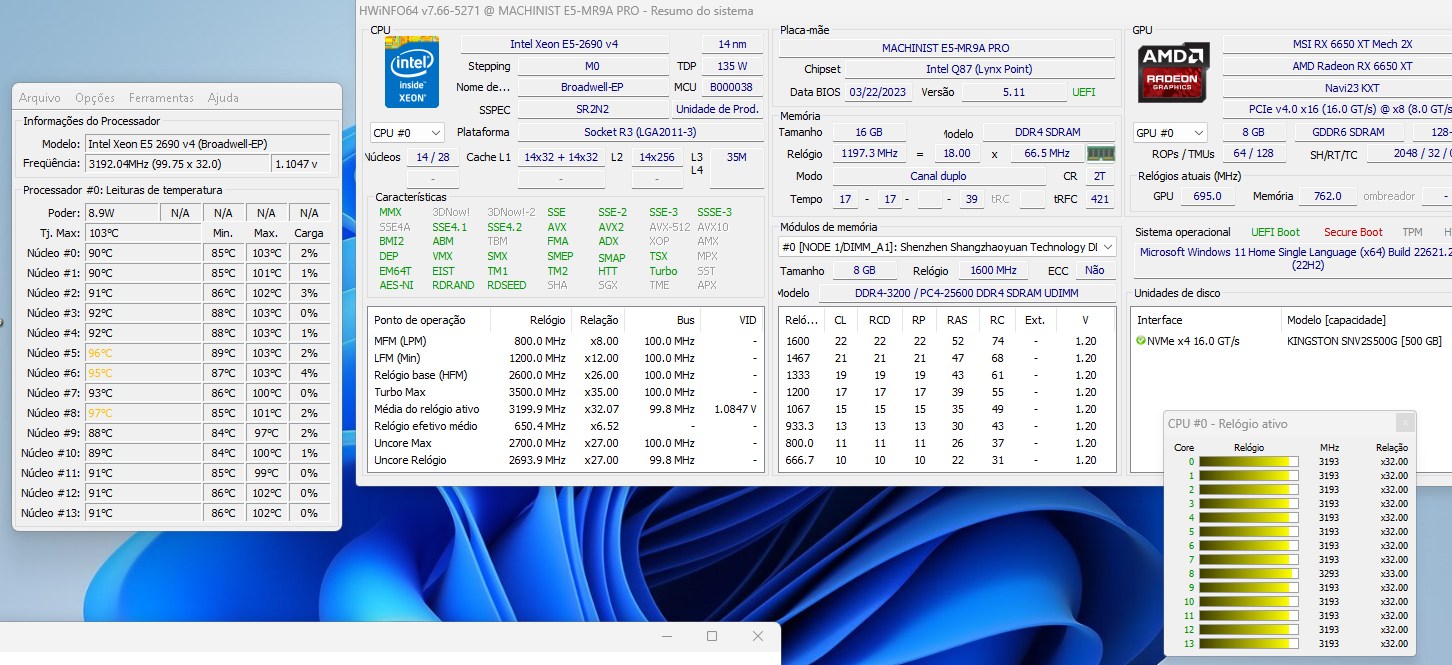Click the B000038 MCU value

pos(732,87)
